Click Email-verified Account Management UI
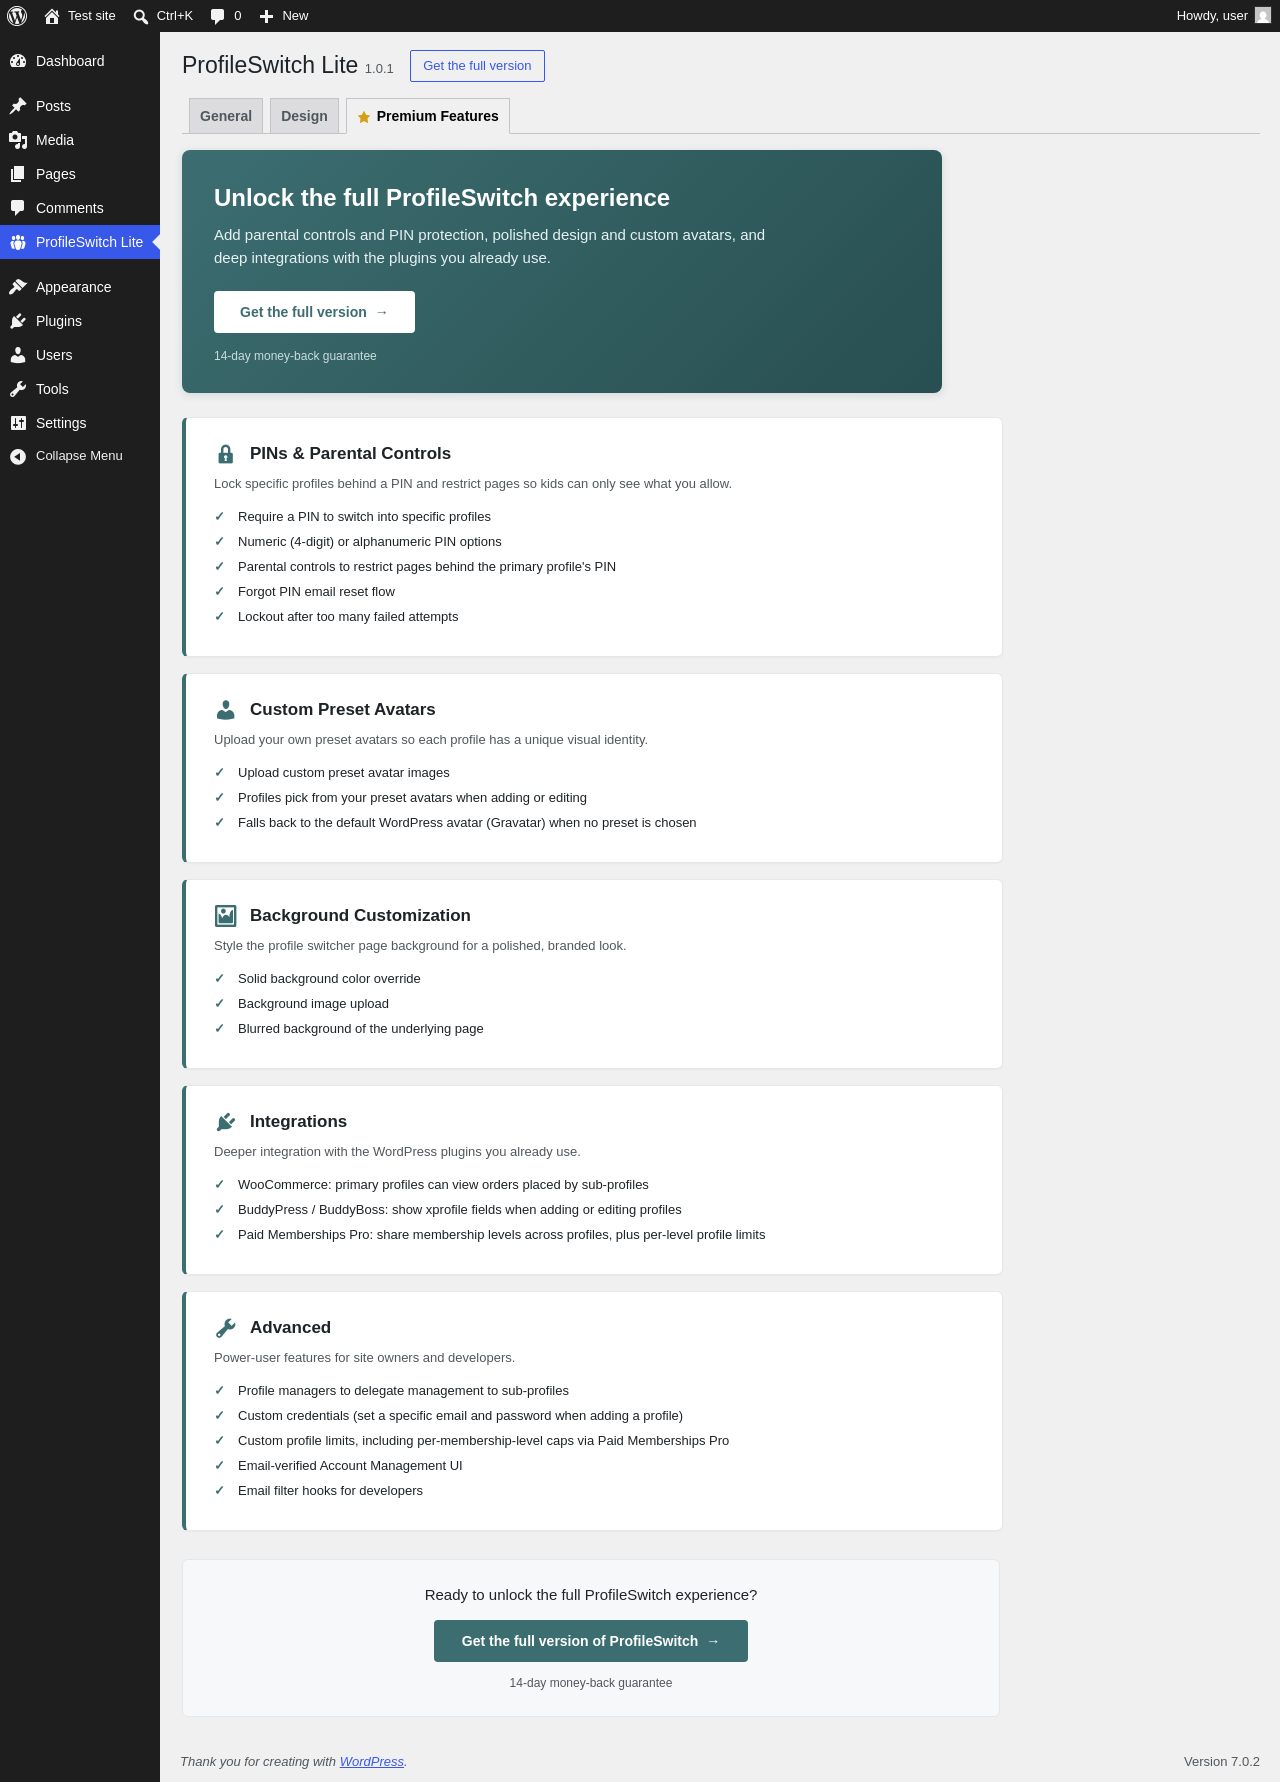 [x=350, y=1466]
